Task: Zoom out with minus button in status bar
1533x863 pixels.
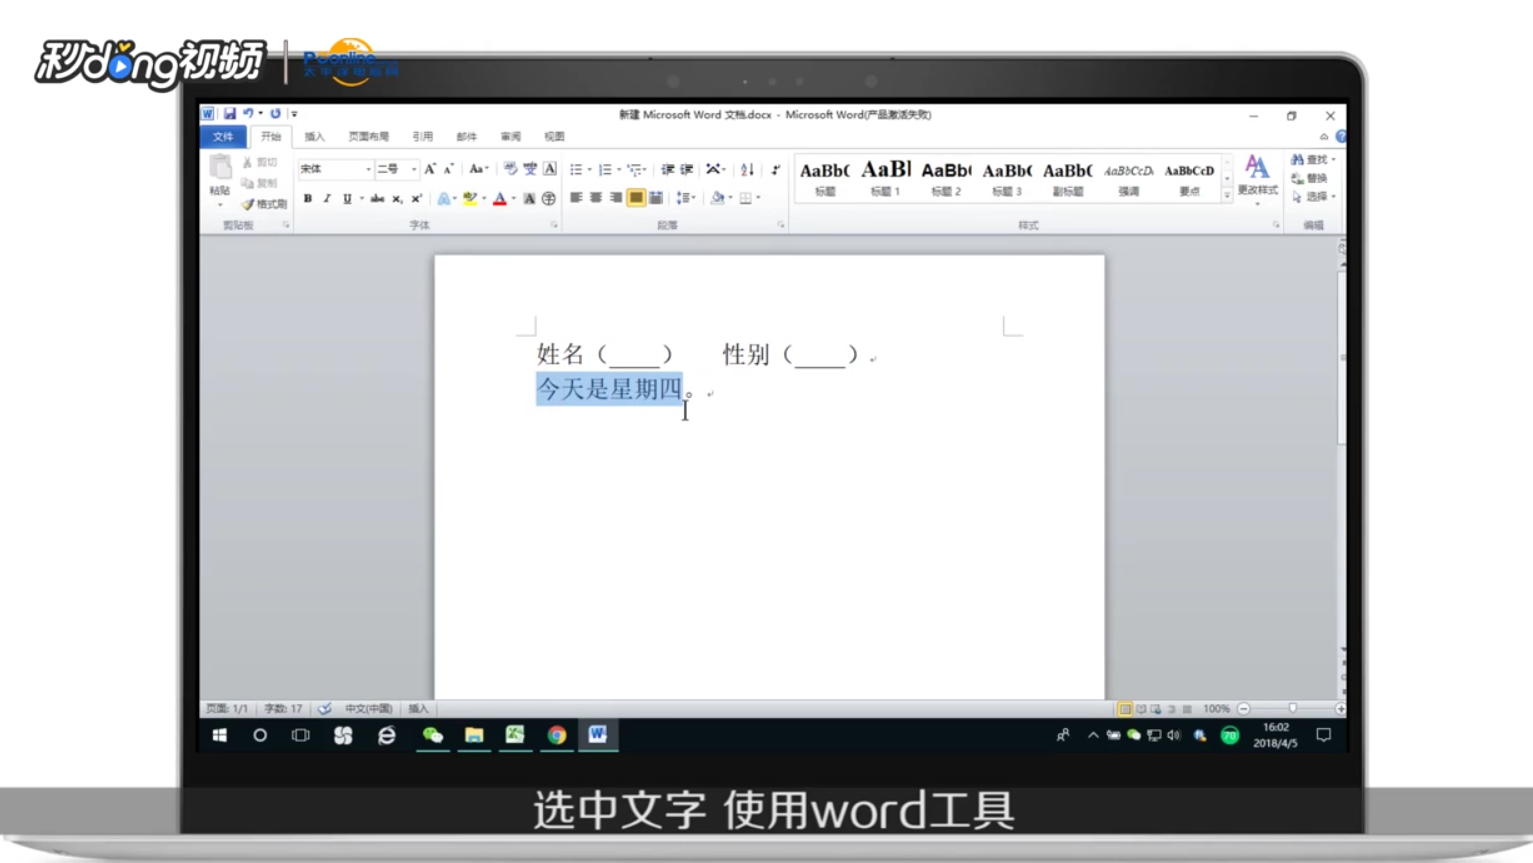Action: (x=1244, y=708)
